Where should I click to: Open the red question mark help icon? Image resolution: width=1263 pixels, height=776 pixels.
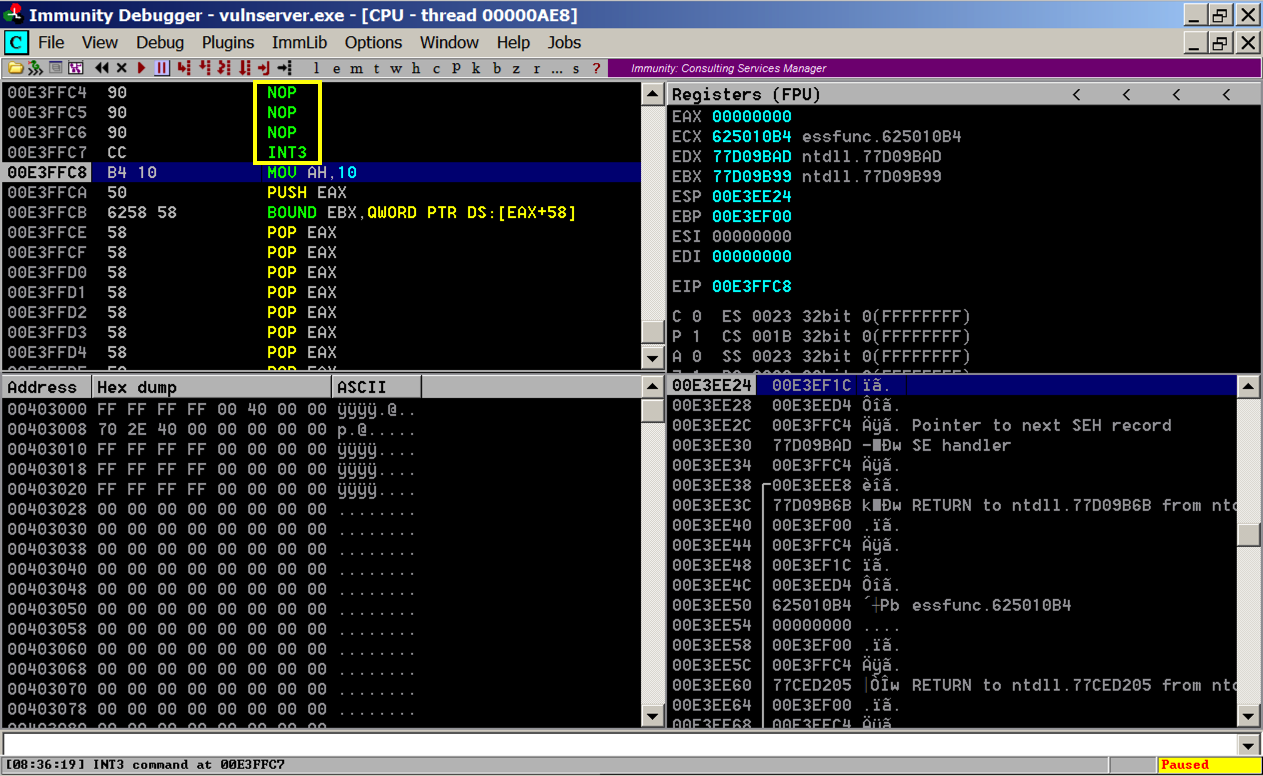tap(597, 68)
